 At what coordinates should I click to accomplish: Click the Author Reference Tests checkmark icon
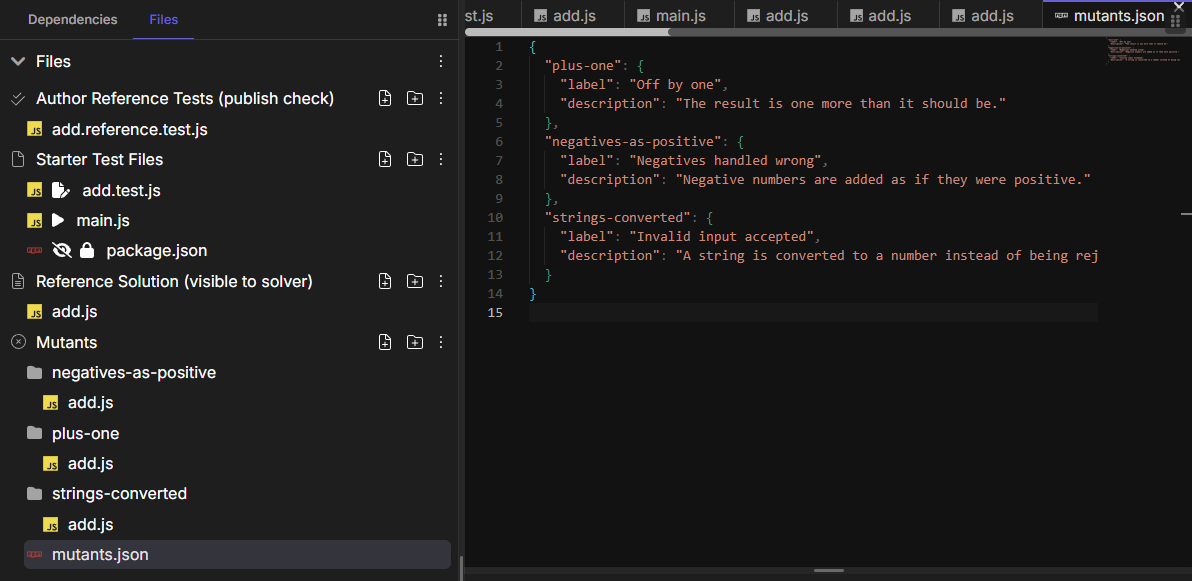pos(18,99)
